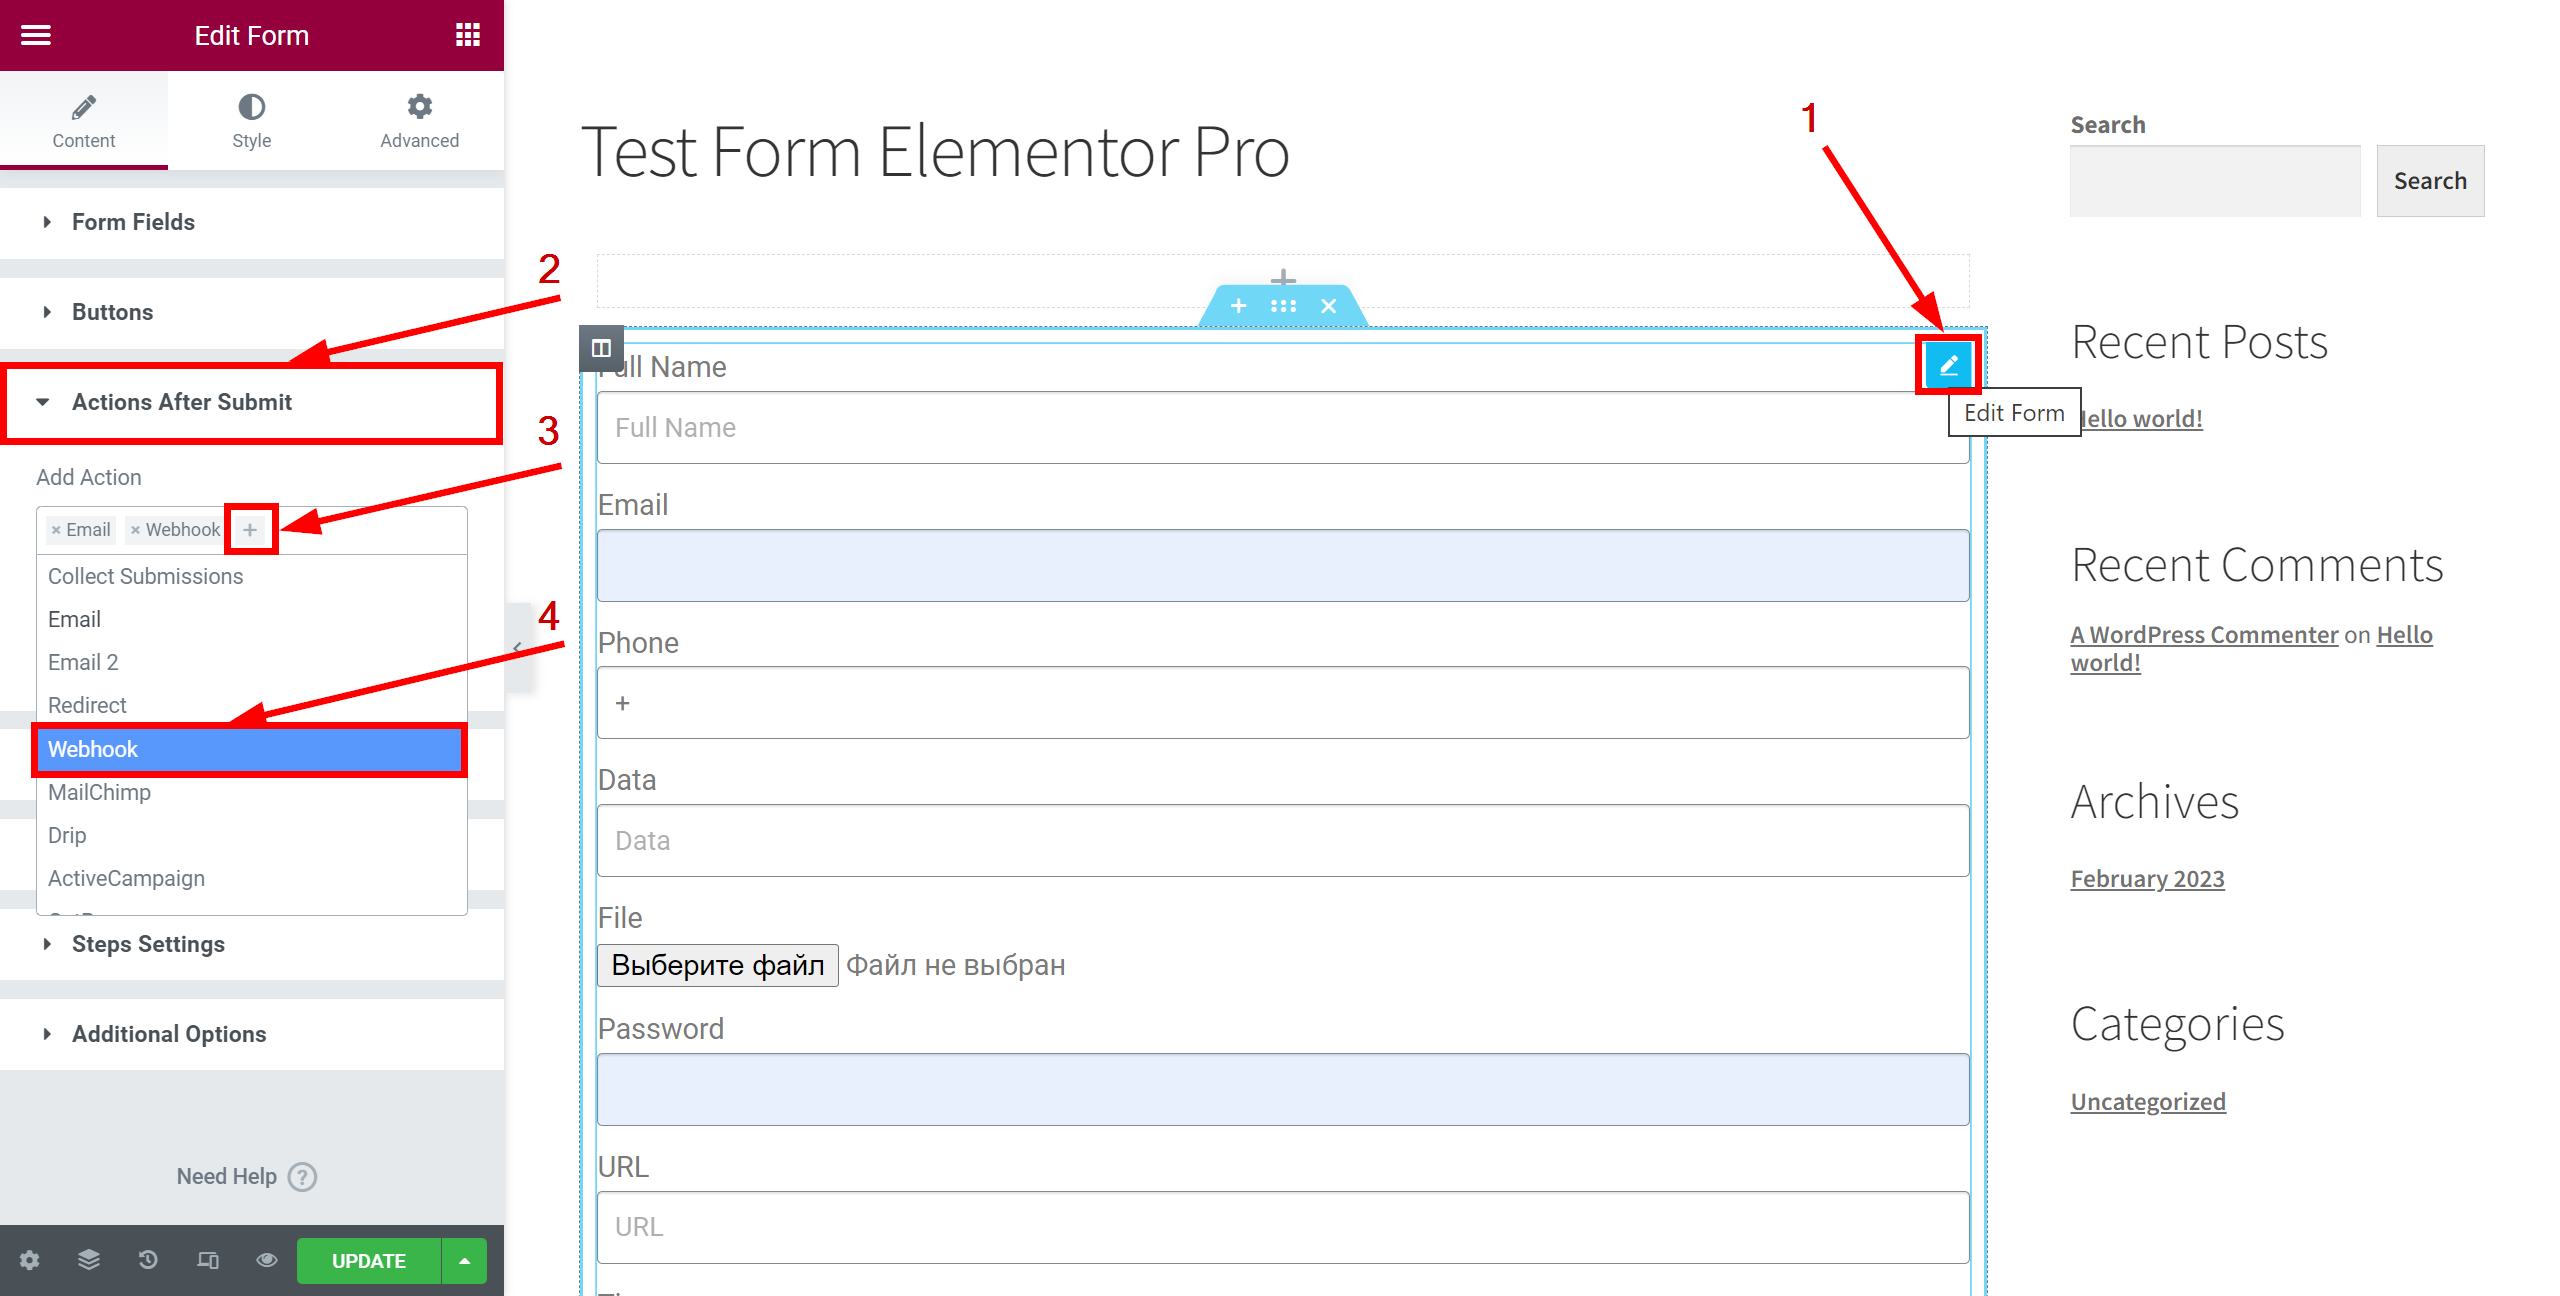
Task: Click the UPDATE button to save changes
Action: click(369, 1261)
